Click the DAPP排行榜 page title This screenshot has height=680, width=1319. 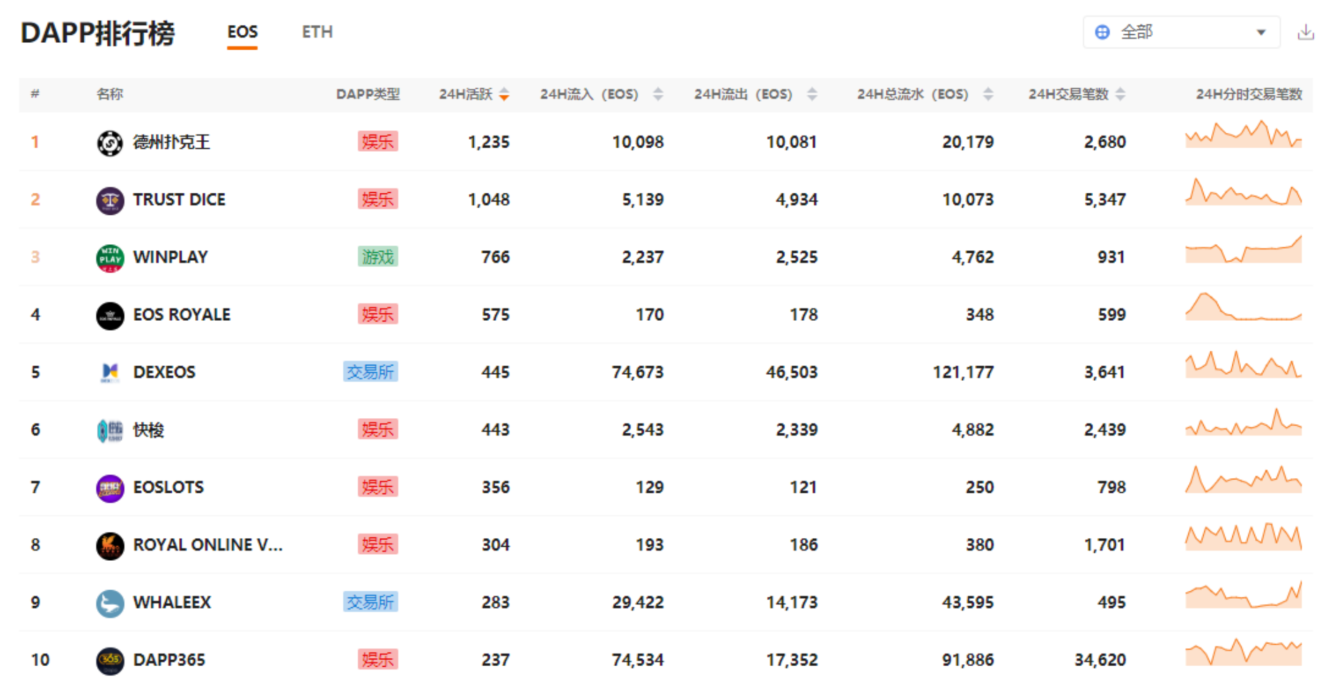[98, 33]
